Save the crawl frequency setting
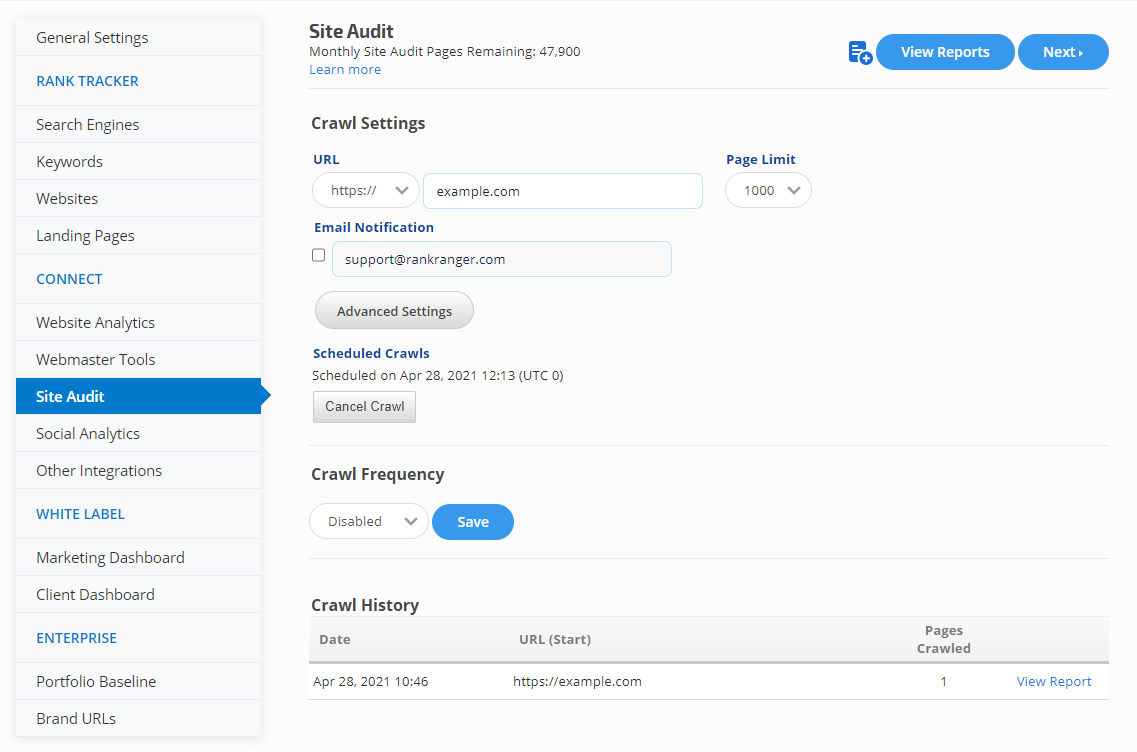The height and width of the screenshot is (752, 1137). coord(473,522)
